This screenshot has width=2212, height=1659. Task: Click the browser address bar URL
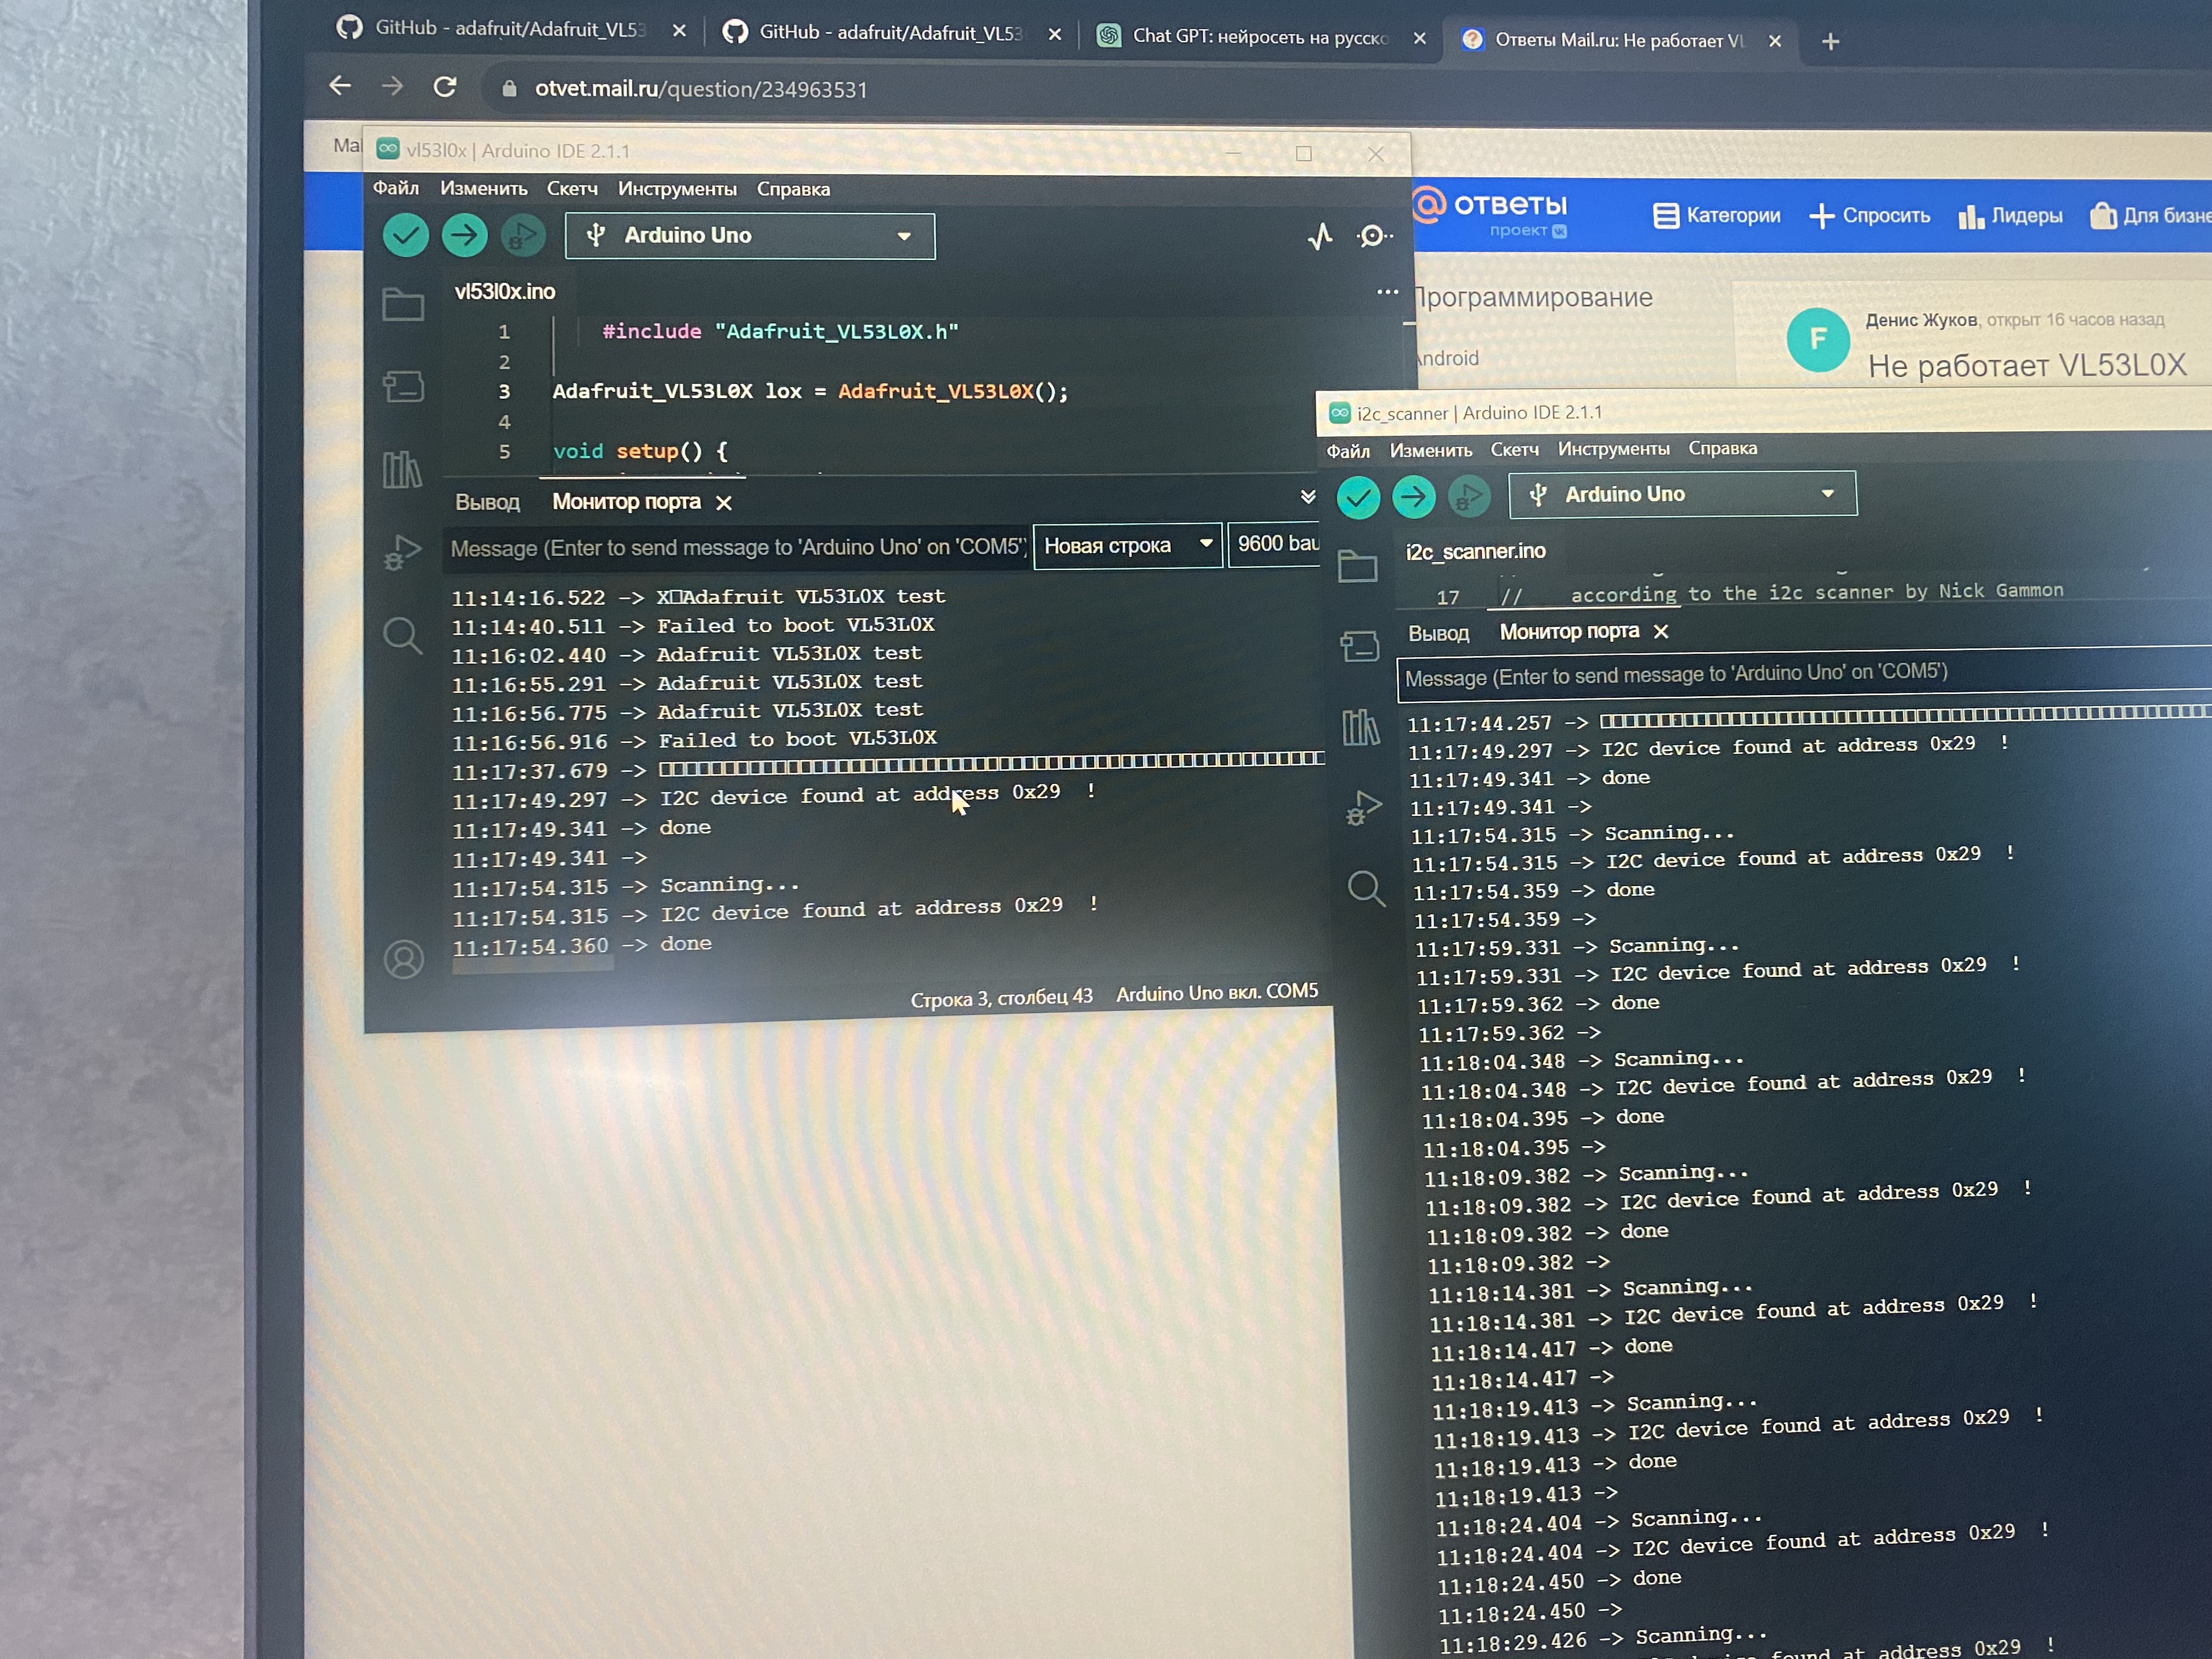[x=700, y=89]
